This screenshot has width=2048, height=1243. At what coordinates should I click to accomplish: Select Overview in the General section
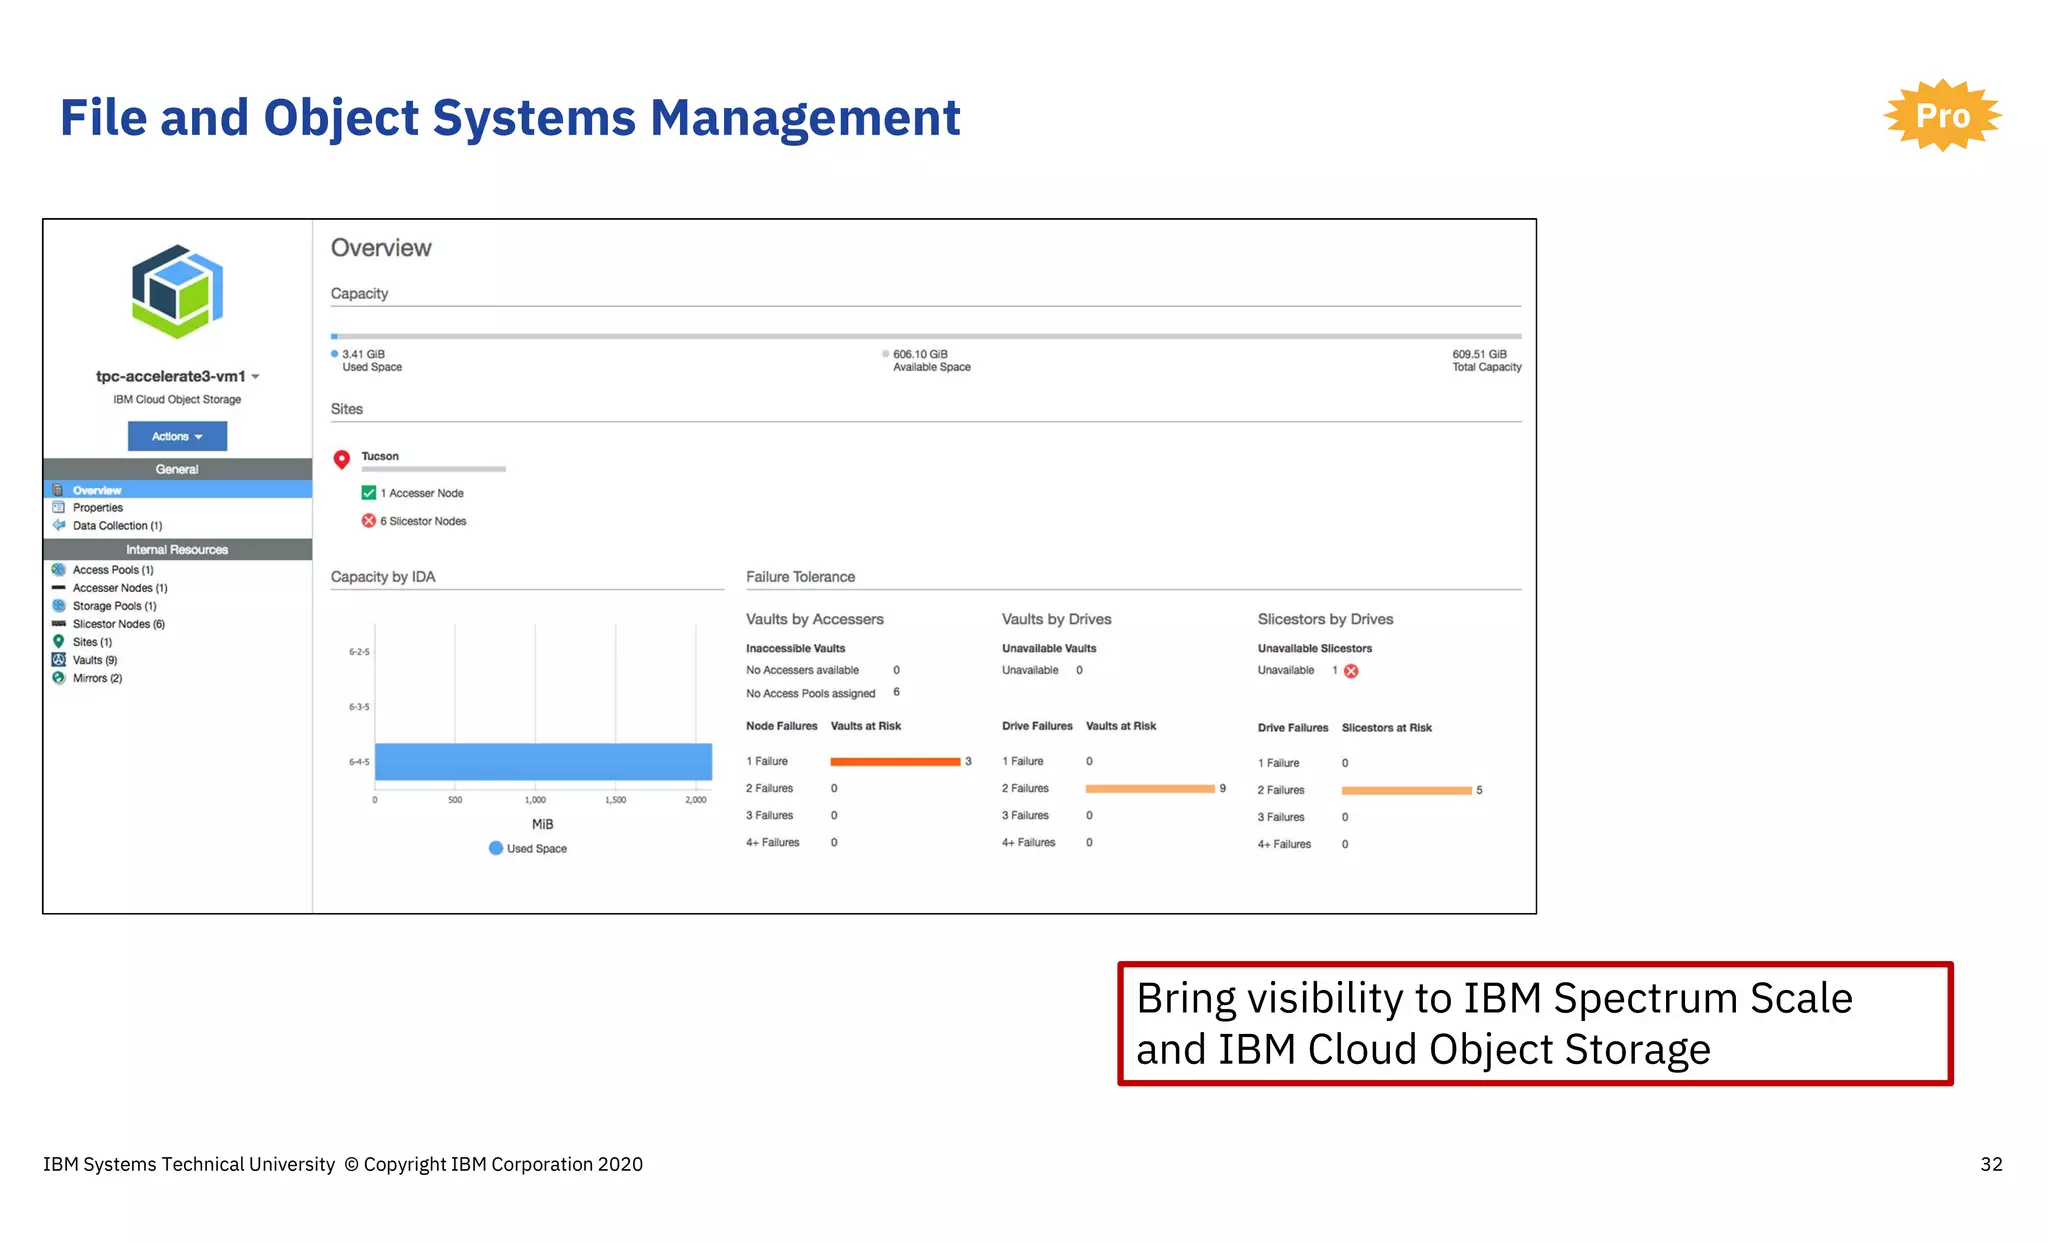[x=178, y=490]
